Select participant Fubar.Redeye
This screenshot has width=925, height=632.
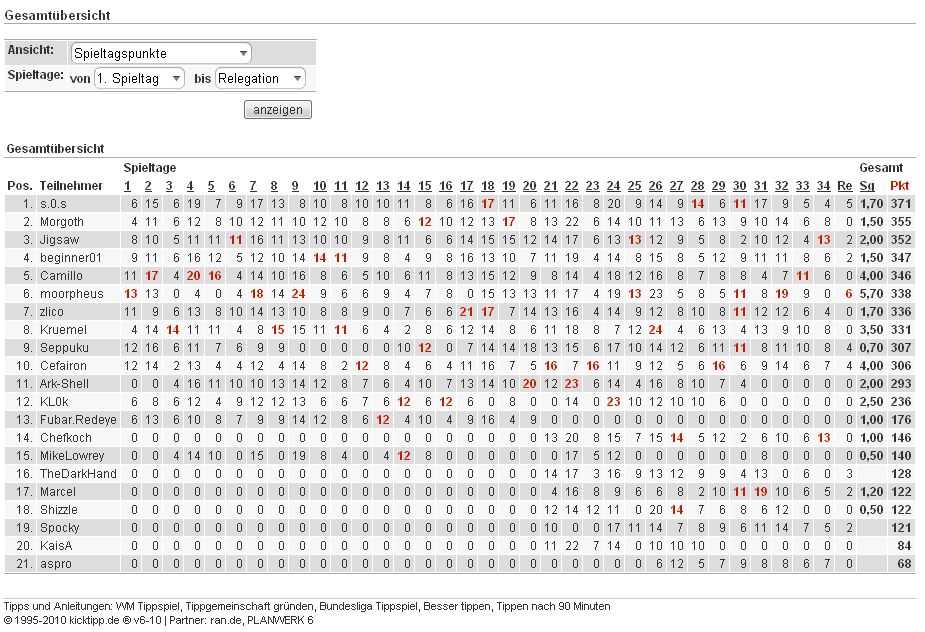[78, 420]
